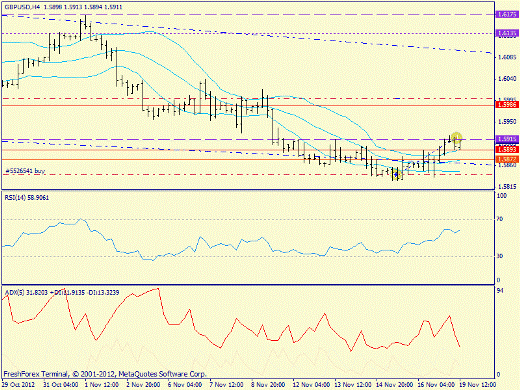The image size is (520, 390).
Task: Select the 1.6175 purple price label
Action: (507, 14)
